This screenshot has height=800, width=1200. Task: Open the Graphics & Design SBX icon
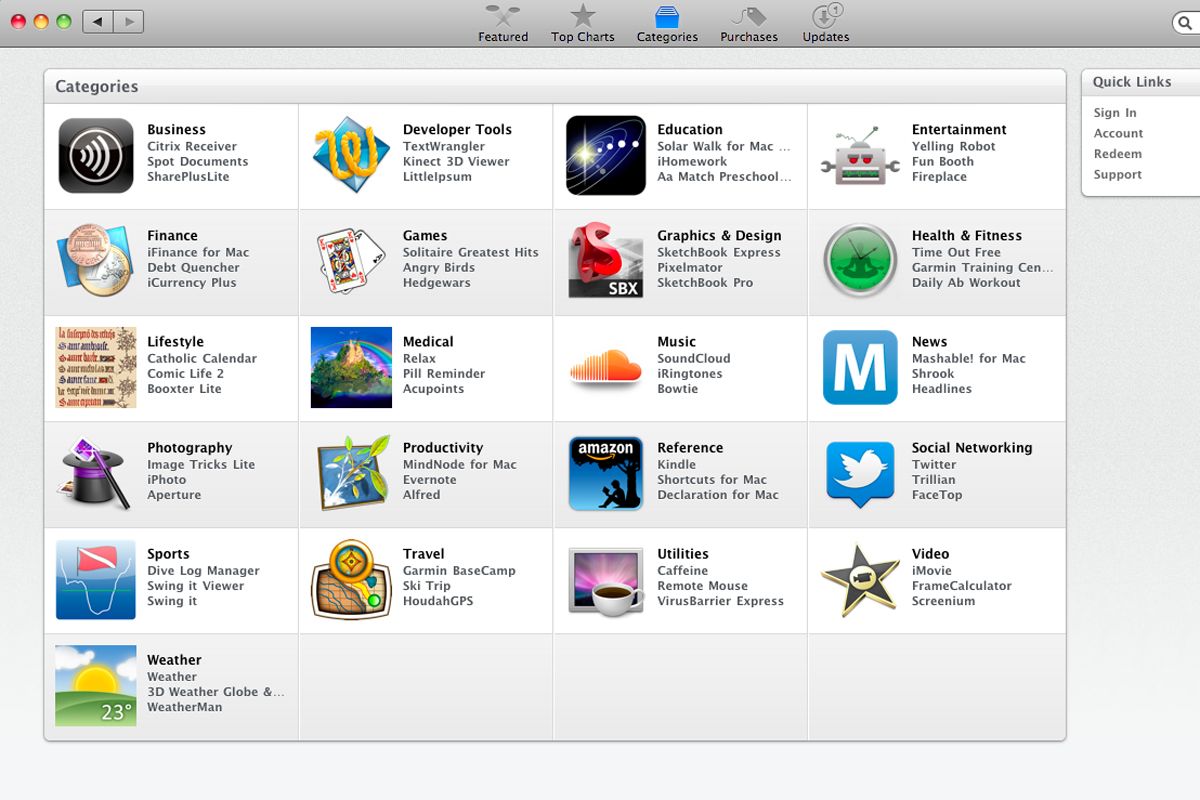pyautogui.click(x=606, y=261)
